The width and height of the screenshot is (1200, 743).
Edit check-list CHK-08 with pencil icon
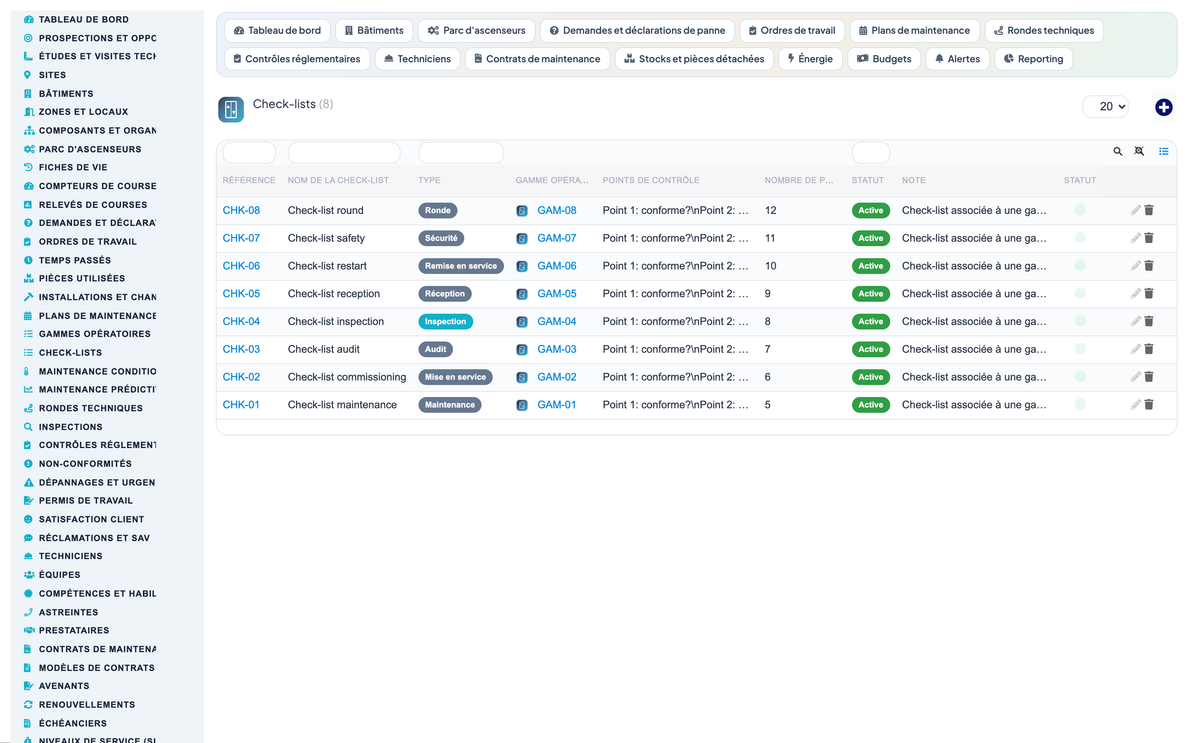coord(1135,210)
